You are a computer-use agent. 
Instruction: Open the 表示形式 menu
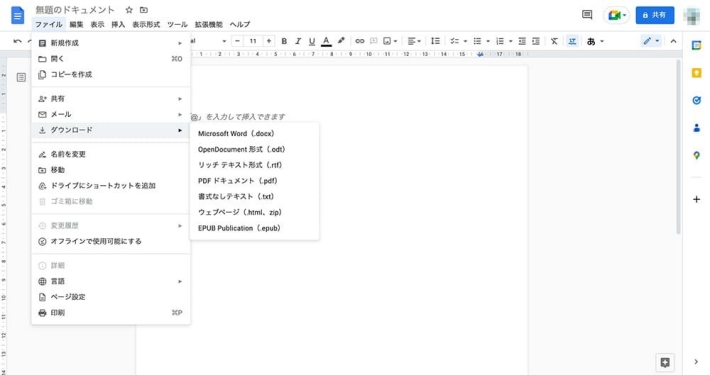(x=146, y=24)
